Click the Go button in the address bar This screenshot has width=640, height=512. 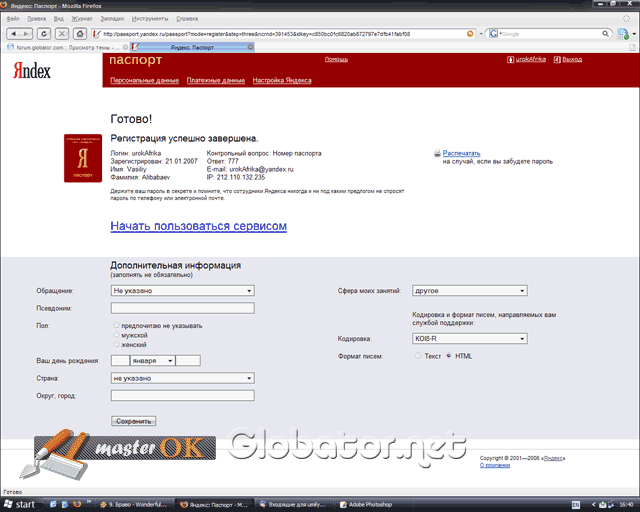(x=470, y=34)
